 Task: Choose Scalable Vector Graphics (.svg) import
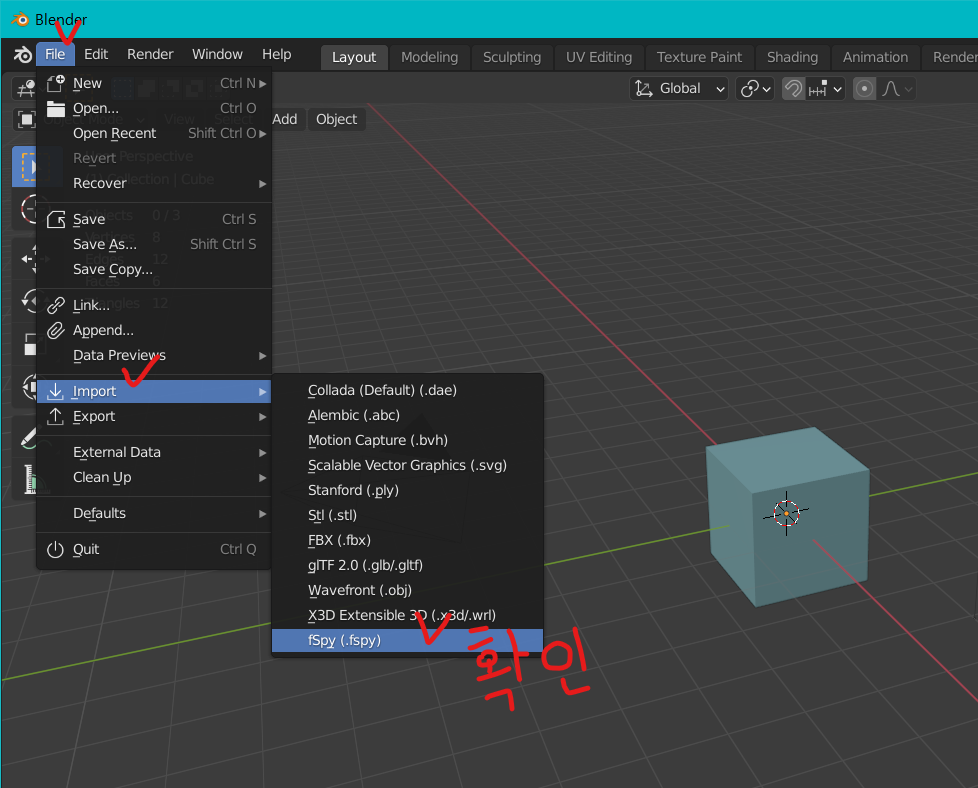tap(407, 465)
